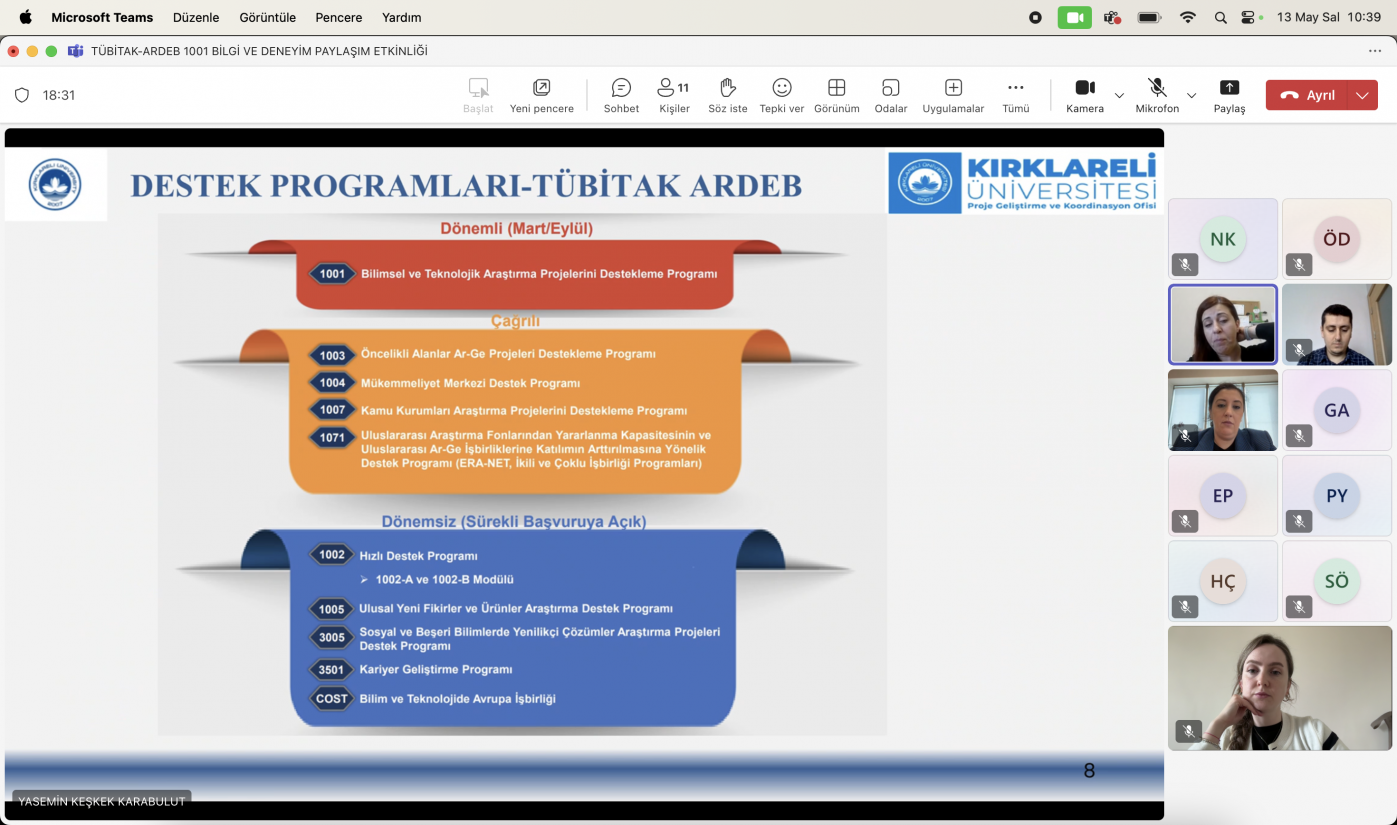This screenshot has height=825, width=1397.
Task: Open the dropdown next to Ayrıl
Action: click(x=1362, y=95)
